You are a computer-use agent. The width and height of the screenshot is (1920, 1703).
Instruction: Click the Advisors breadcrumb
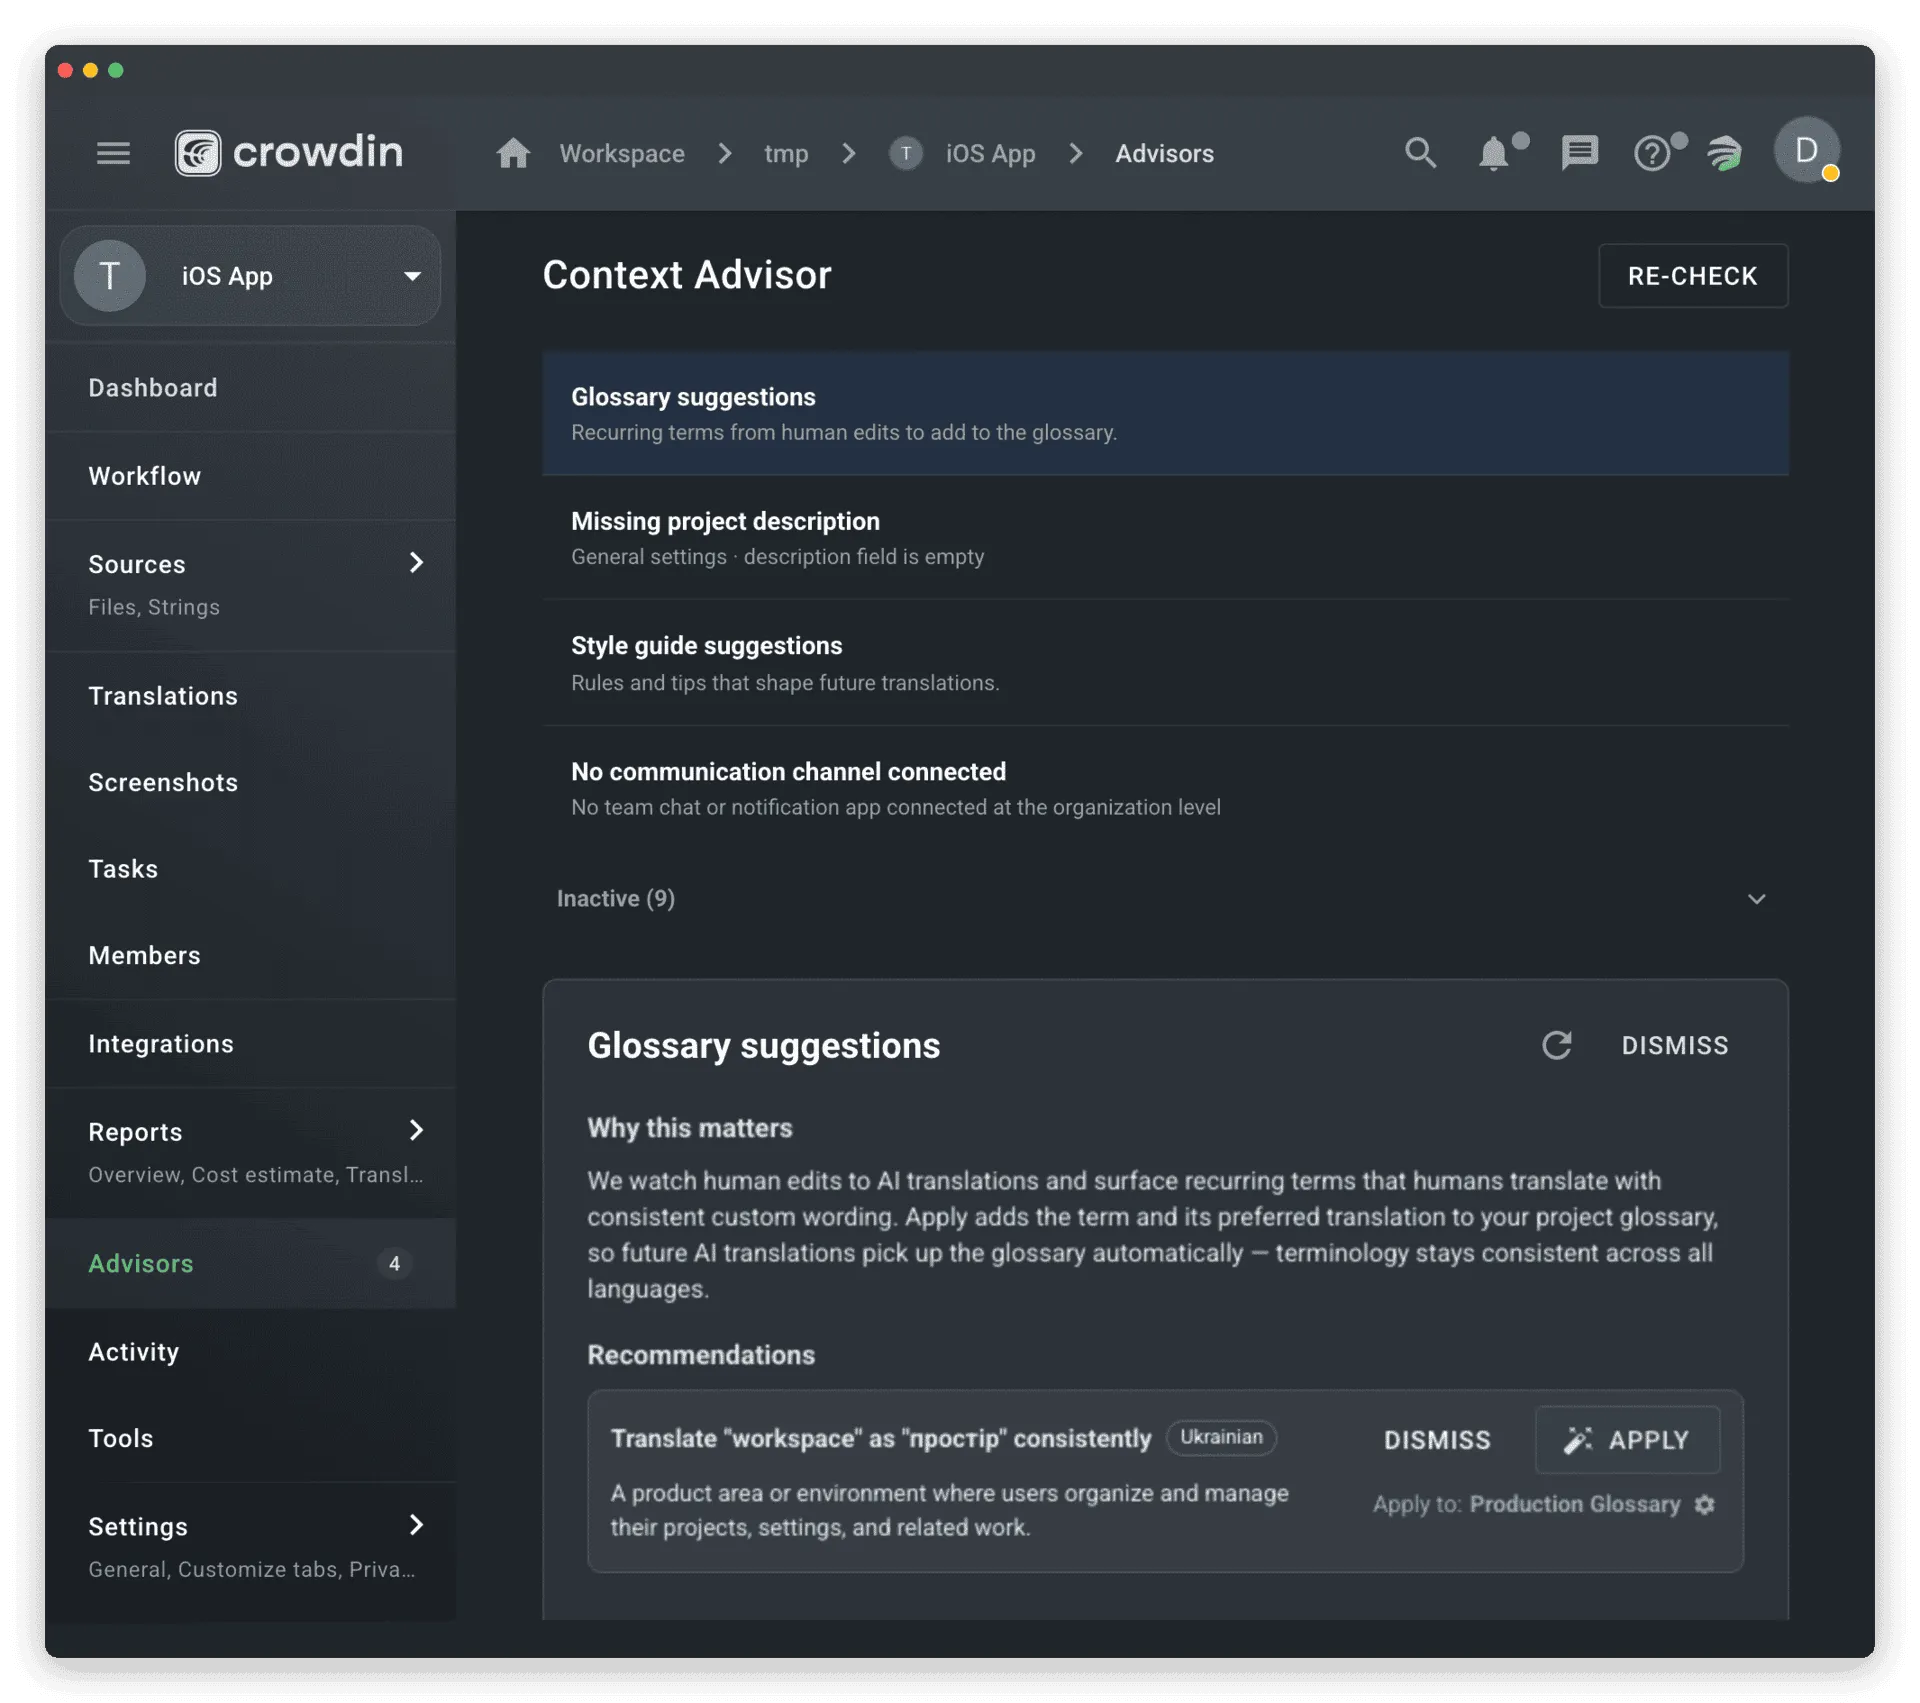(1164, 153)
